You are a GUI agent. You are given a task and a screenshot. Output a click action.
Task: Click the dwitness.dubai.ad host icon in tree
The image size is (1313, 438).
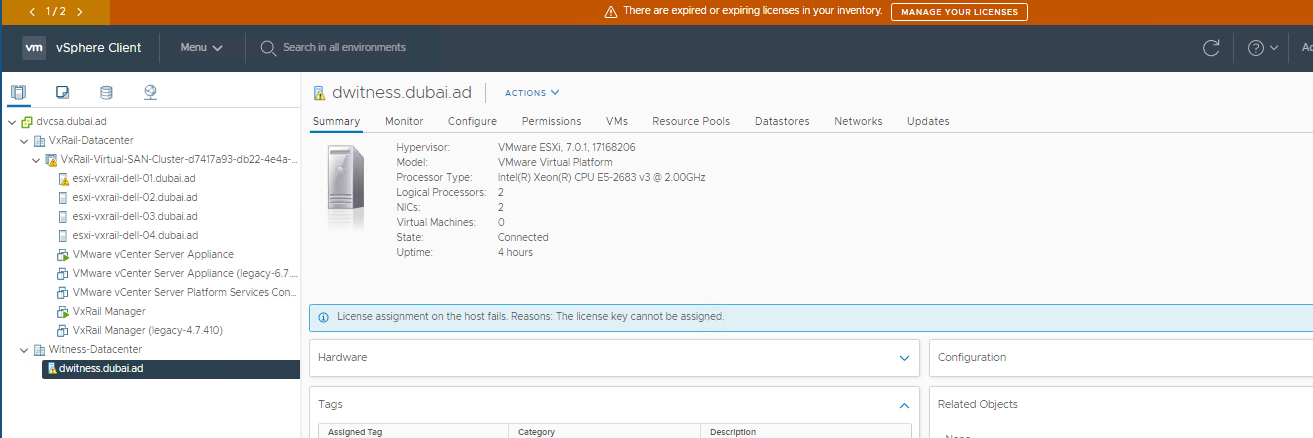pos(51,369)
